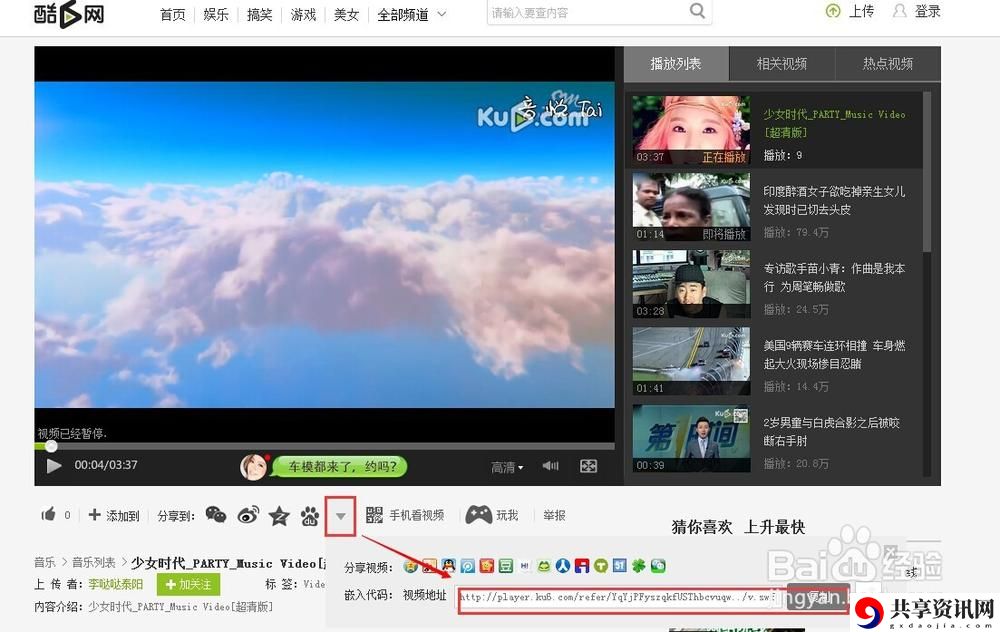The width and height of the screenshot is (1000, 632).
Task: Share video via Douban 豆 icon
Action: (x=506, y=565)
